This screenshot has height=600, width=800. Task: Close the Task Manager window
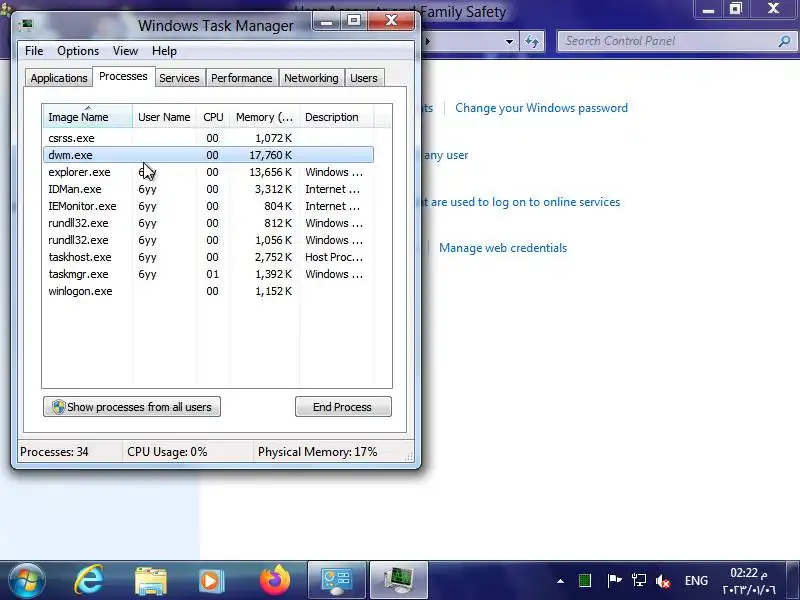[391, 21]
